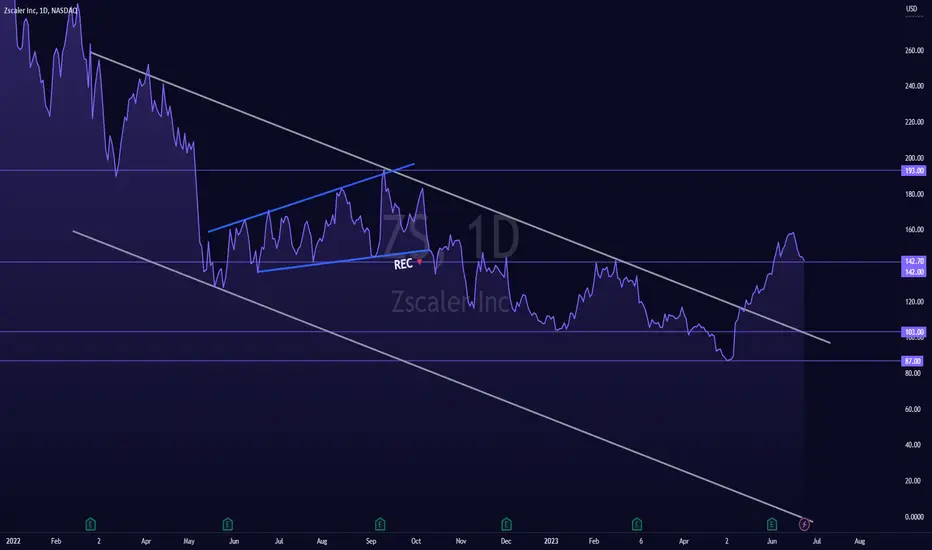Viewport: 932px width, 550px height.
Task: Click the 160.00 price axis label
Action: coord(914,230)
